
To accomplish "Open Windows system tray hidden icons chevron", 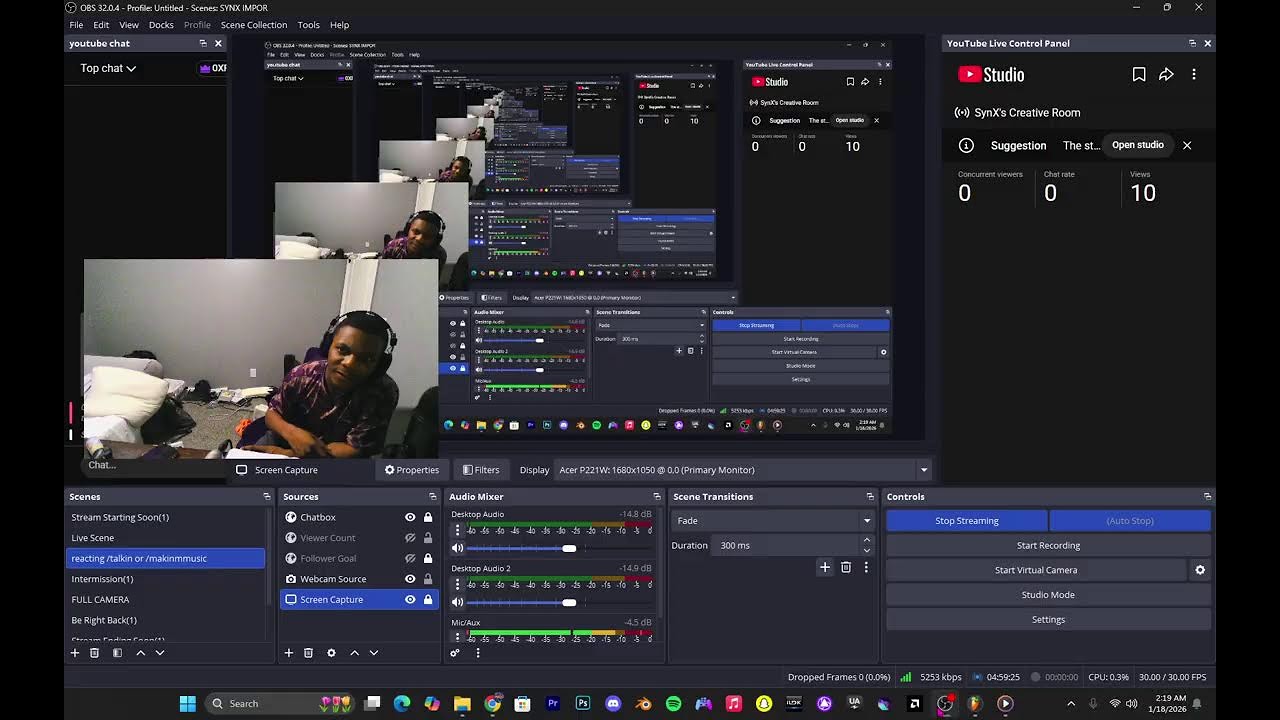I will (x=1071, y=704).
